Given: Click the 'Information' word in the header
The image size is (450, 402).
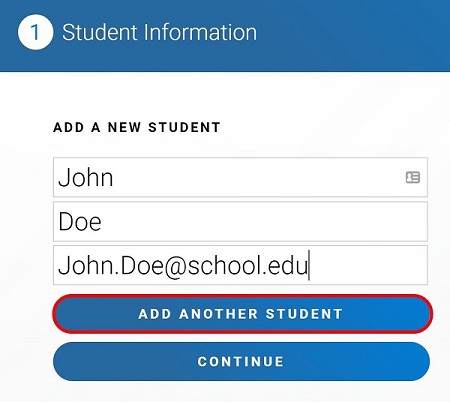Looking at the screenshot, I should 200,32.
